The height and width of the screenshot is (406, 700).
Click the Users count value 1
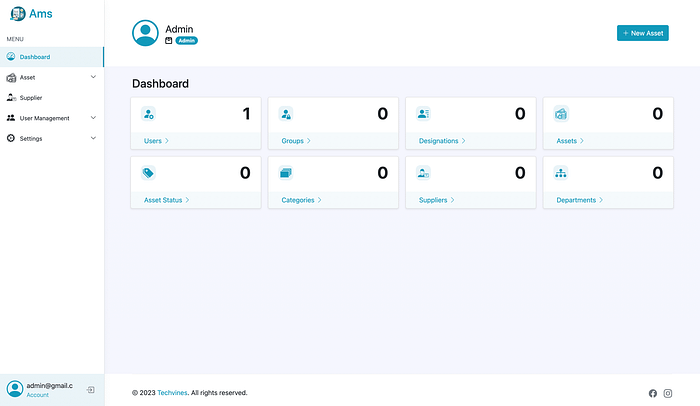(246, 114)
